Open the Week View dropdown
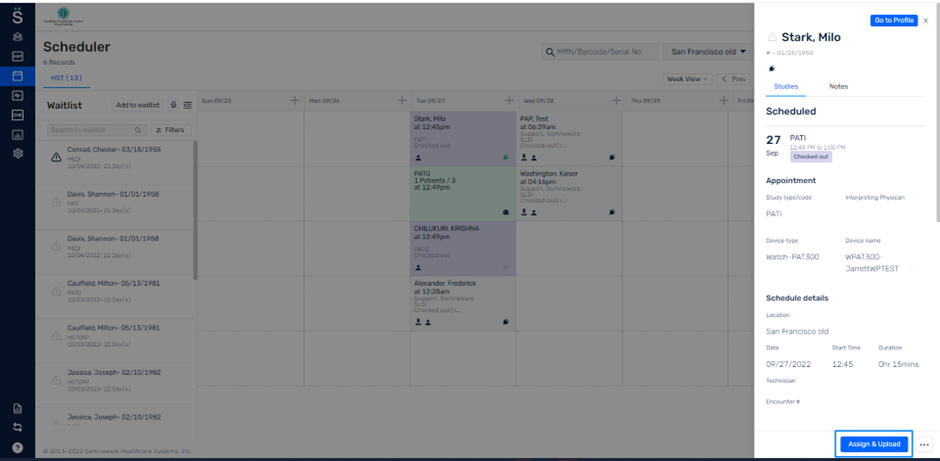Screen dimensions: 940x461 click(x=688, y=79)
